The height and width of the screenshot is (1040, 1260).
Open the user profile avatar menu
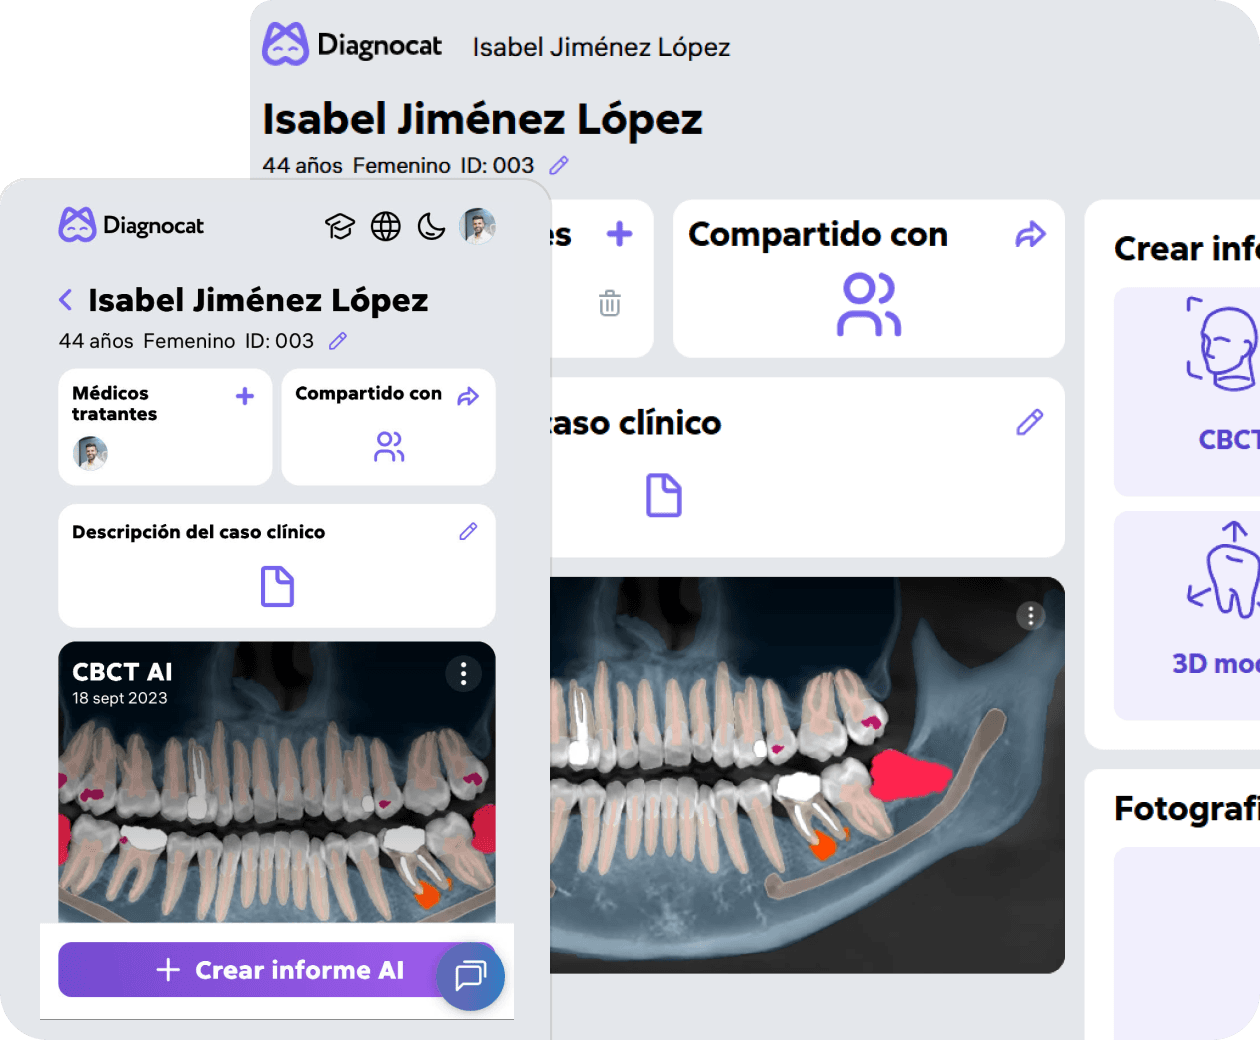click(477, 226)
